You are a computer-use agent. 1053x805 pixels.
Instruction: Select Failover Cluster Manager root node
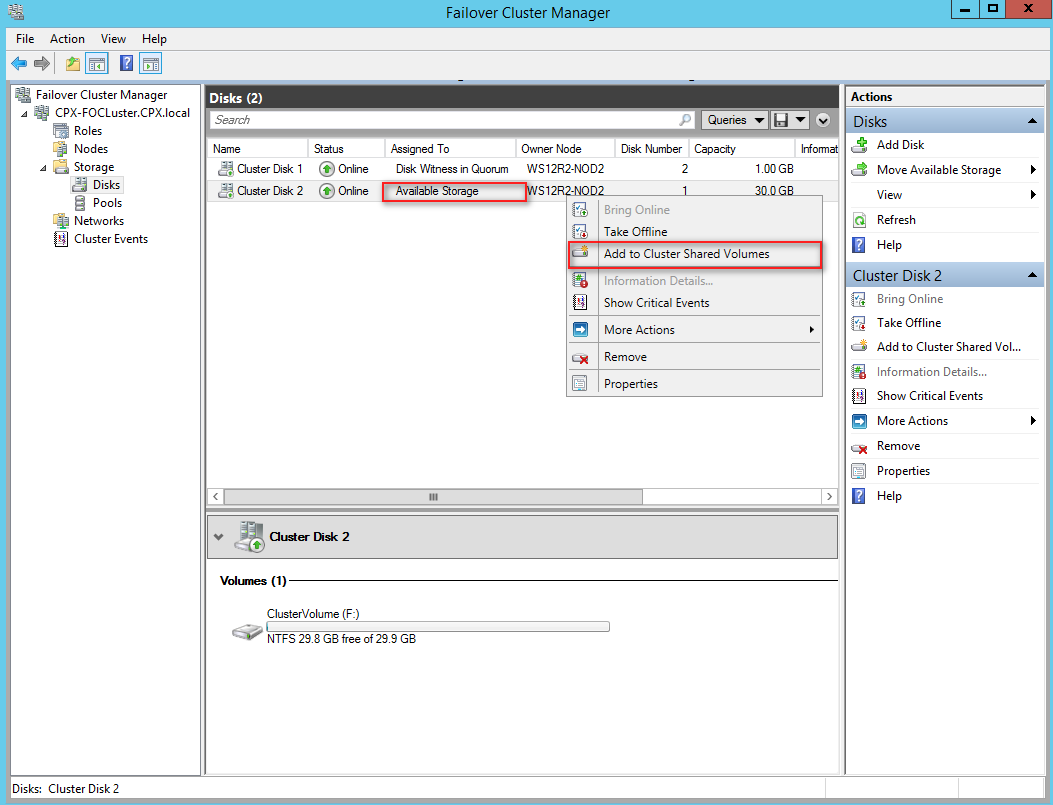101,95
